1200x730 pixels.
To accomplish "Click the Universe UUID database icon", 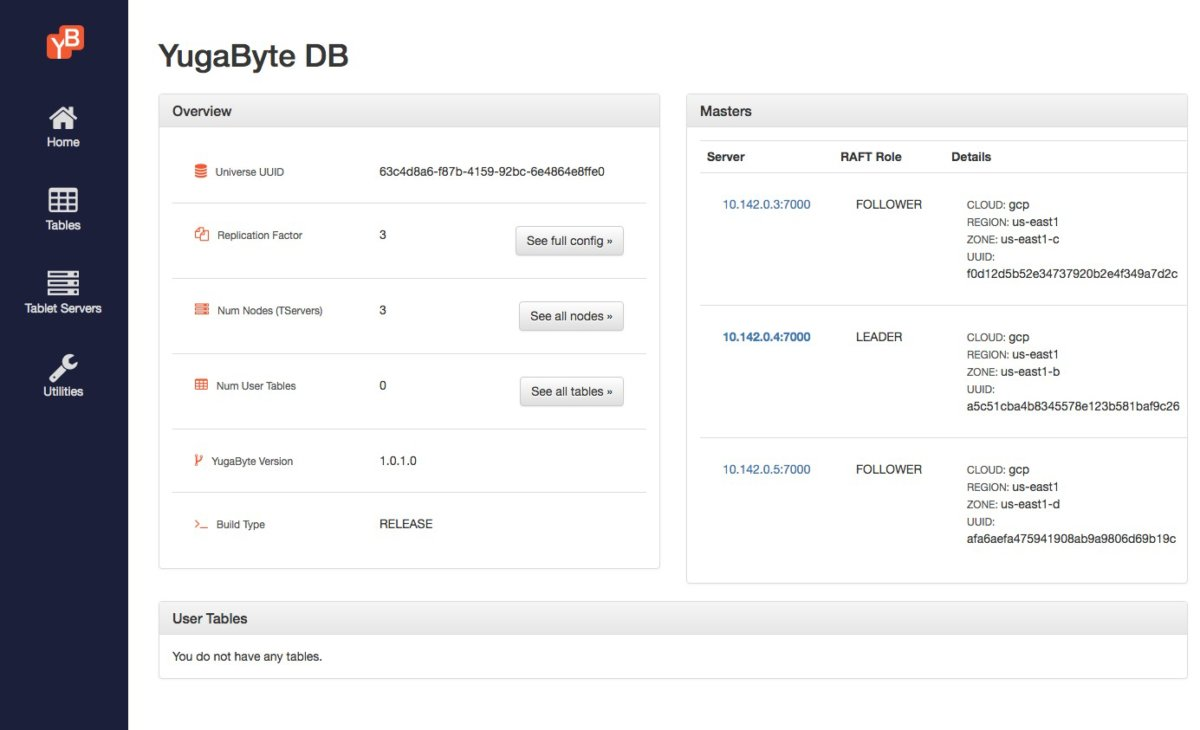I will pyautogui.click(x=201, y=172).
